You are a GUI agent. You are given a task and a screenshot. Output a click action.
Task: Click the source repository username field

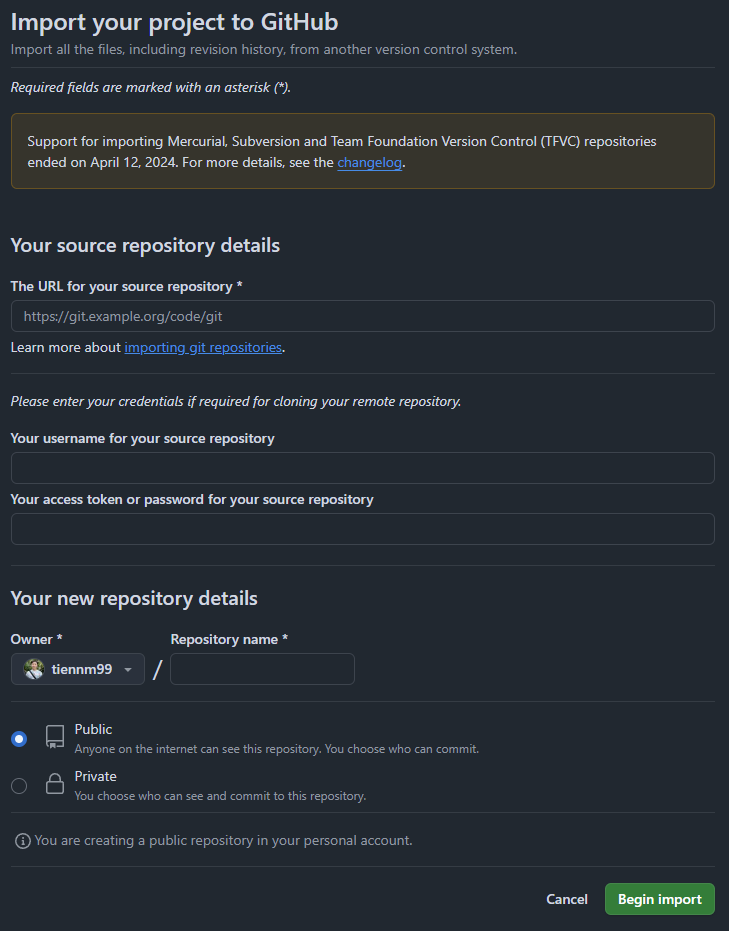[362, 468]
